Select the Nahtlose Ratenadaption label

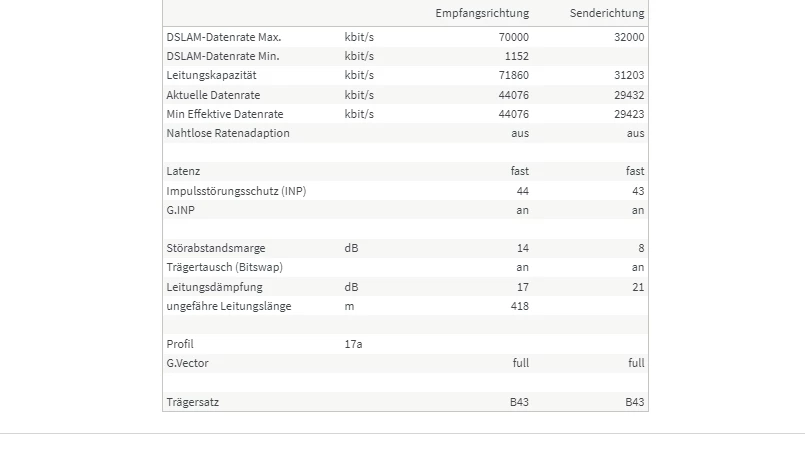click(x=228, y=133)
